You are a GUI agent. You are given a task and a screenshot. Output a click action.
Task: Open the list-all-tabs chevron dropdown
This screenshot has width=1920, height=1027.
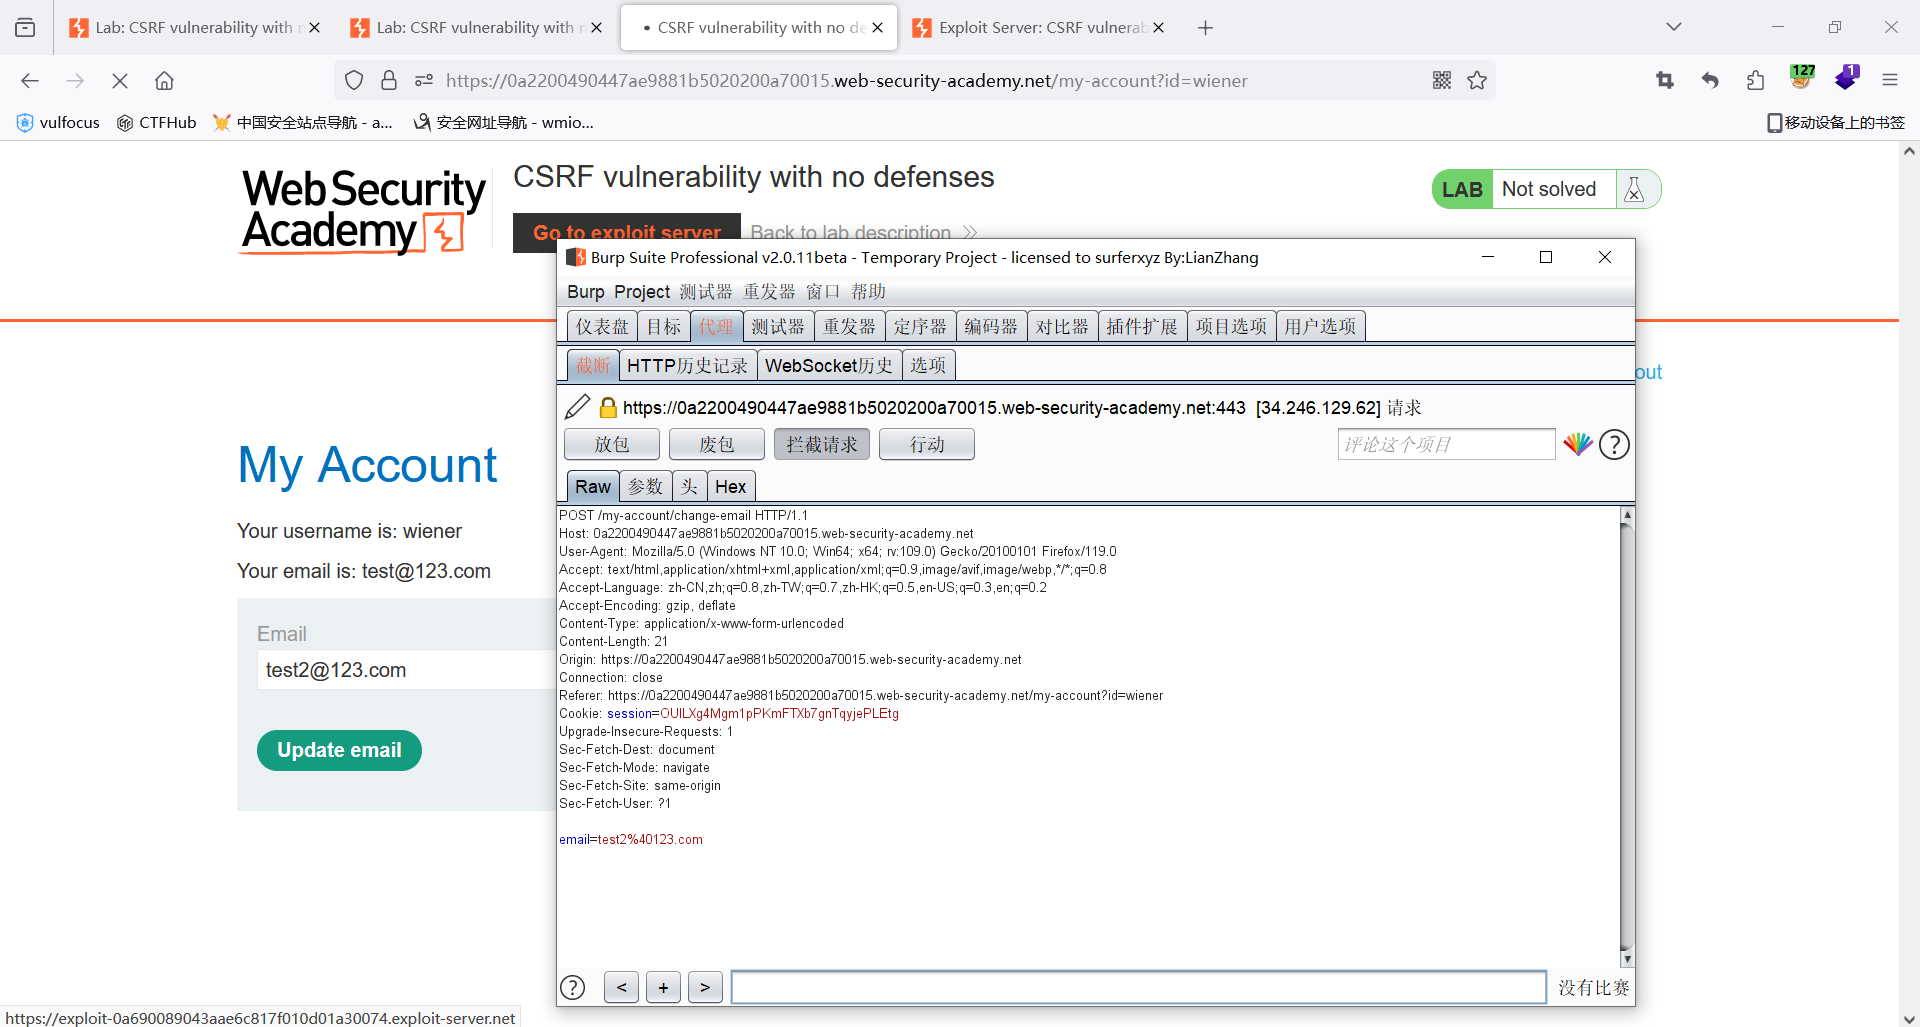[1674, 27]
